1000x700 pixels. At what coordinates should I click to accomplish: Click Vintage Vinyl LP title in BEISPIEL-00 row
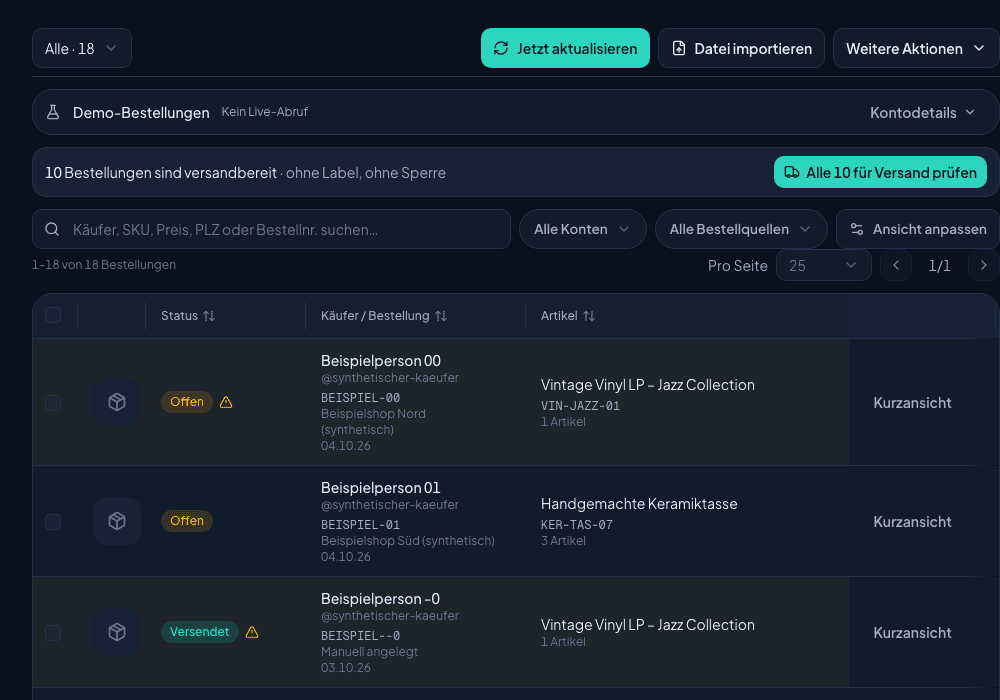[x=647, y=384]
